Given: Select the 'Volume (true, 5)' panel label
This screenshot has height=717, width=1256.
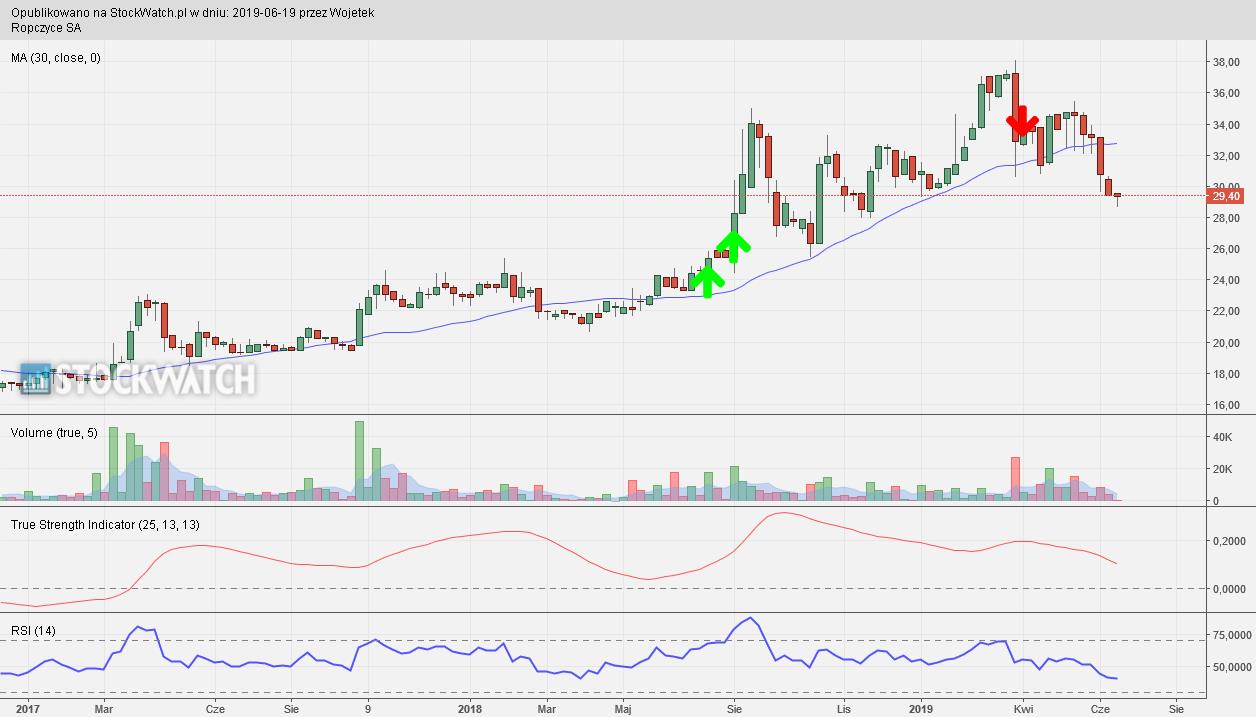Looking at the screenshot, I should (x=53, y=432).
